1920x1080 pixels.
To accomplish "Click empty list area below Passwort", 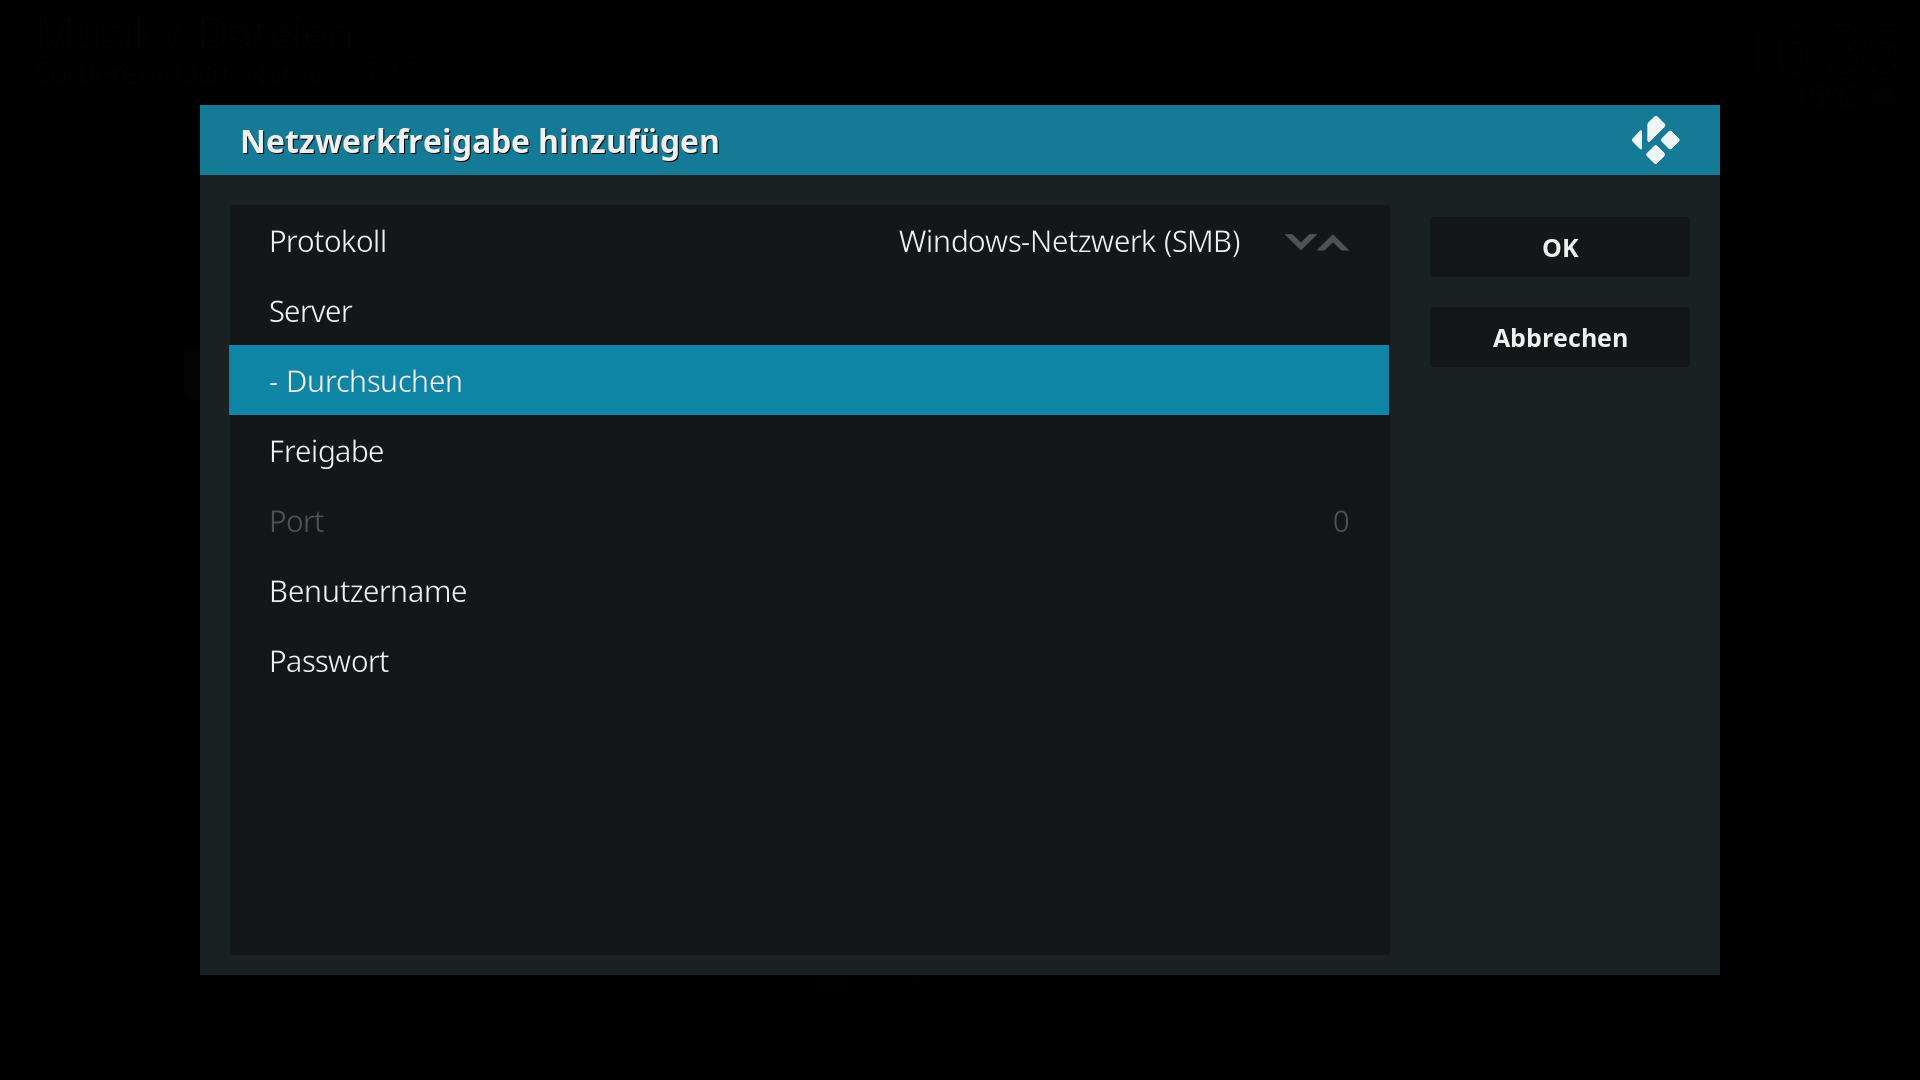I will [x=808, y=820].
